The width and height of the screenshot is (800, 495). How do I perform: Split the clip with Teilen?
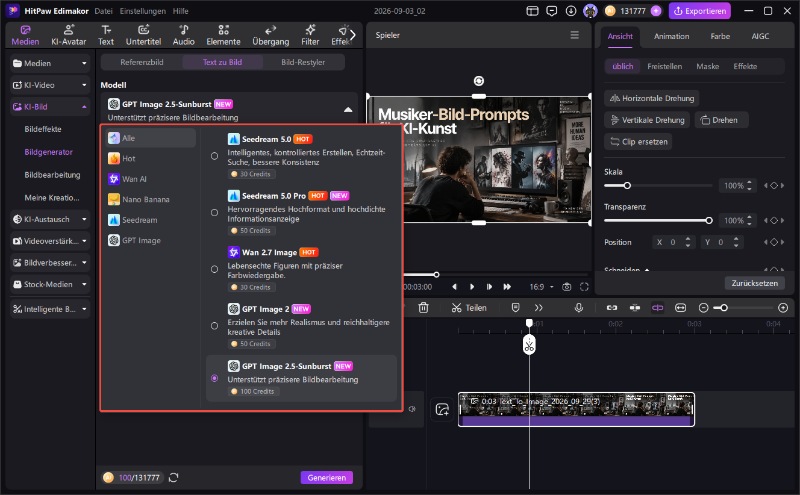click(x=469, y=308)
